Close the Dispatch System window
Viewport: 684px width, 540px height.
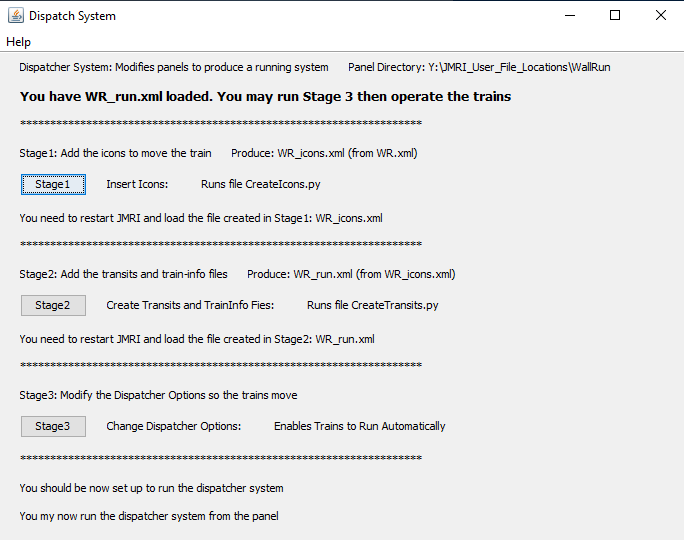[x=661, y=16]
